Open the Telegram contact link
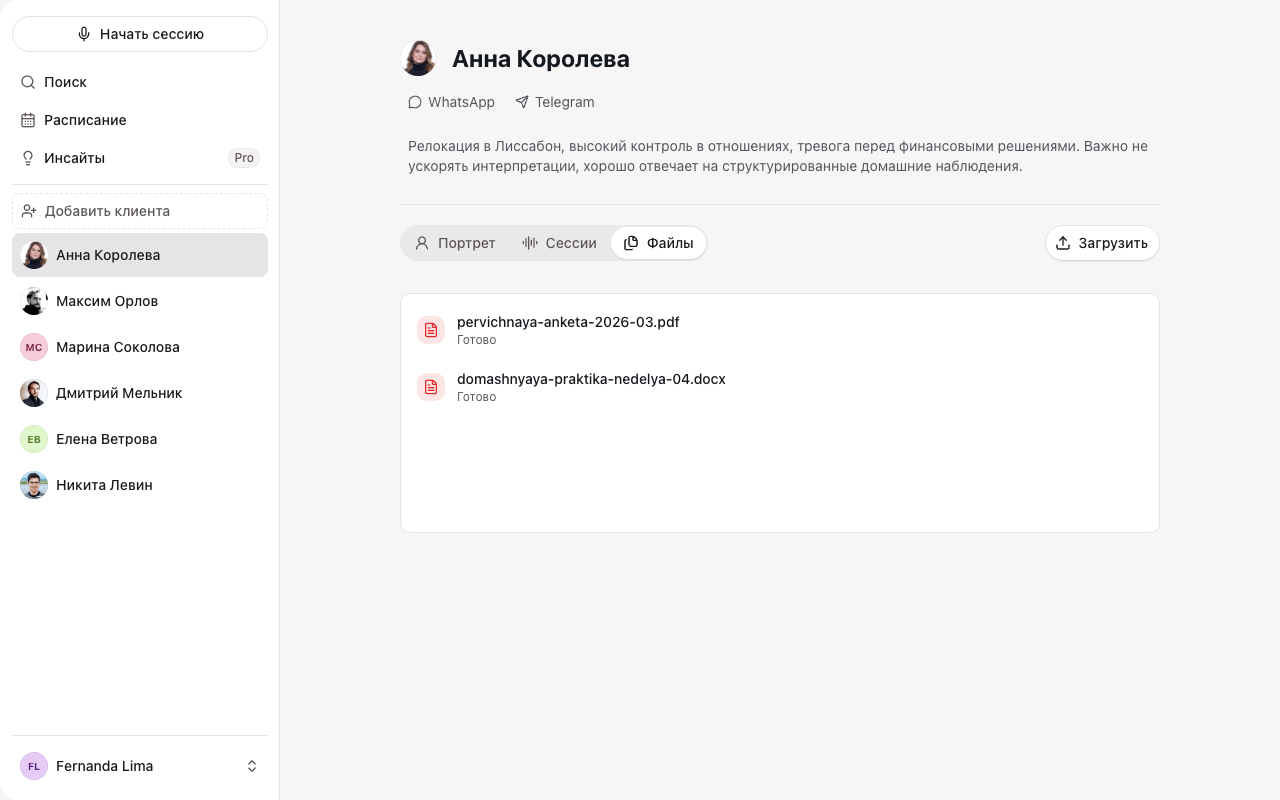This screenshot has height=800, width=1280. point(555,102)
